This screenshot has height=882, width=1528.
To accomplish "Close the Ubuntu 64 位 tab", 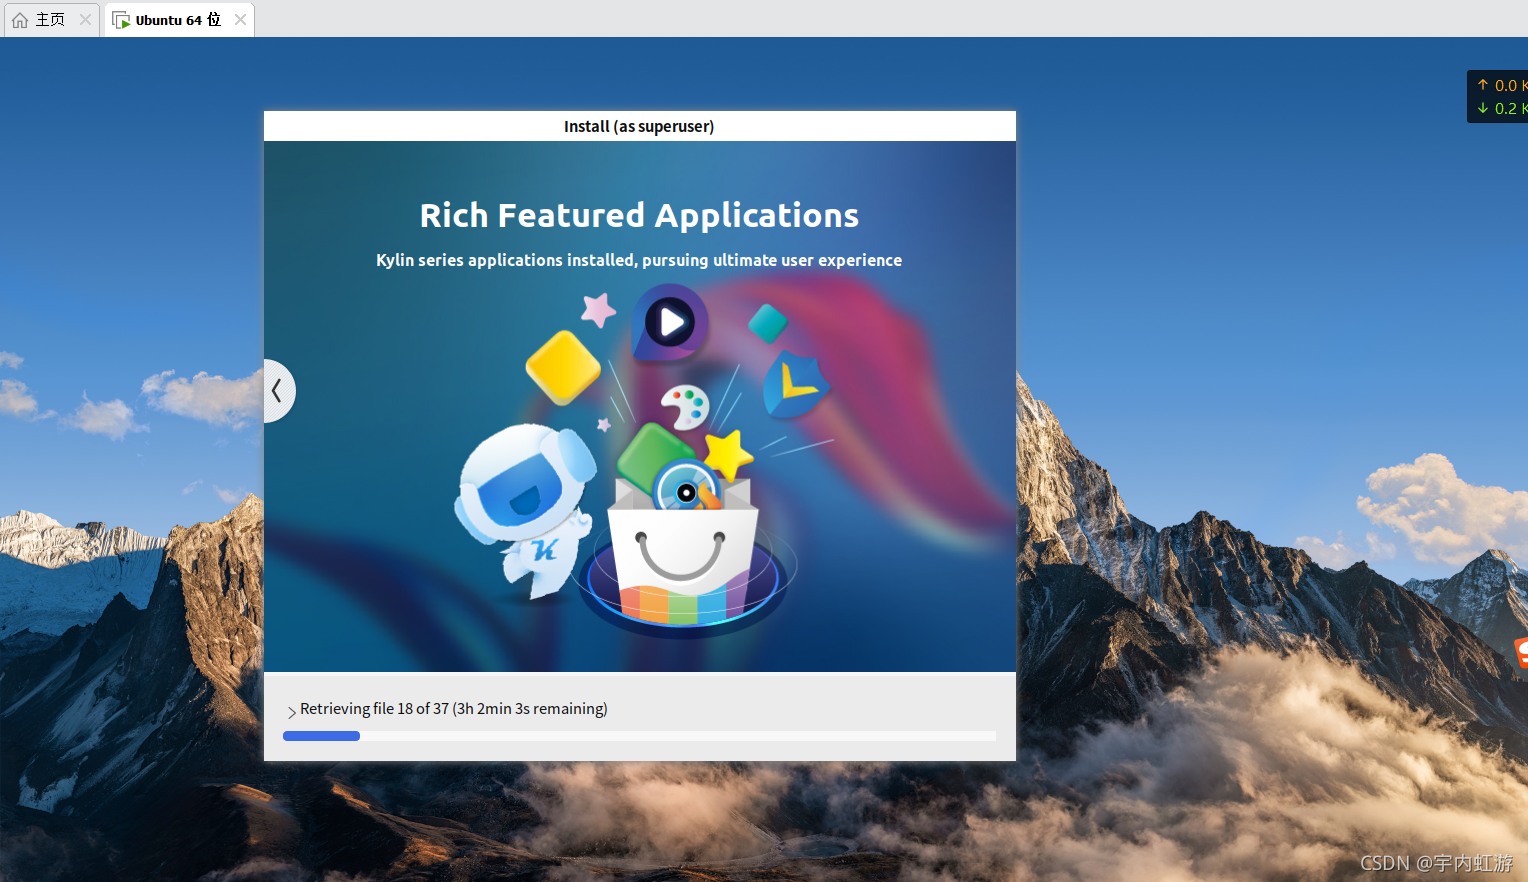I will coord(240,20).
